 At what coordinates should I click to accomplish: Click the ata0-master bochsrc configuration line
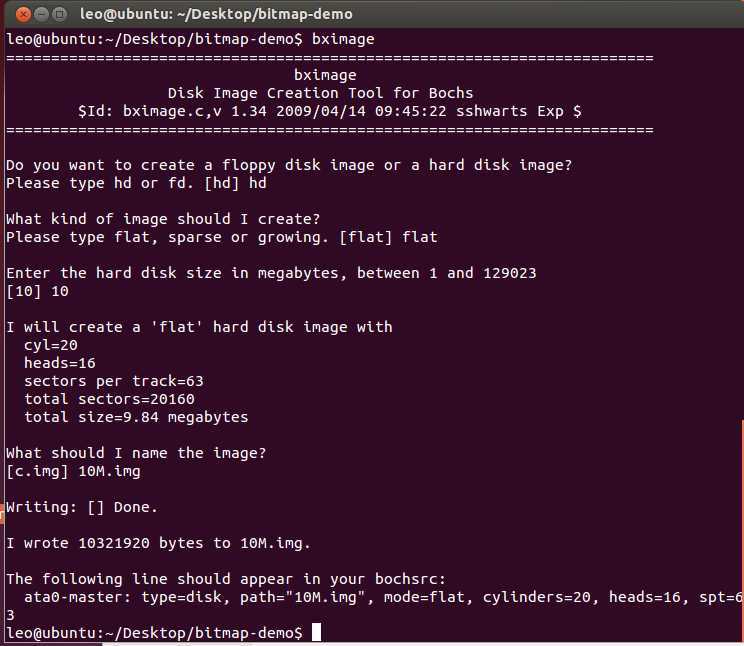383,597
